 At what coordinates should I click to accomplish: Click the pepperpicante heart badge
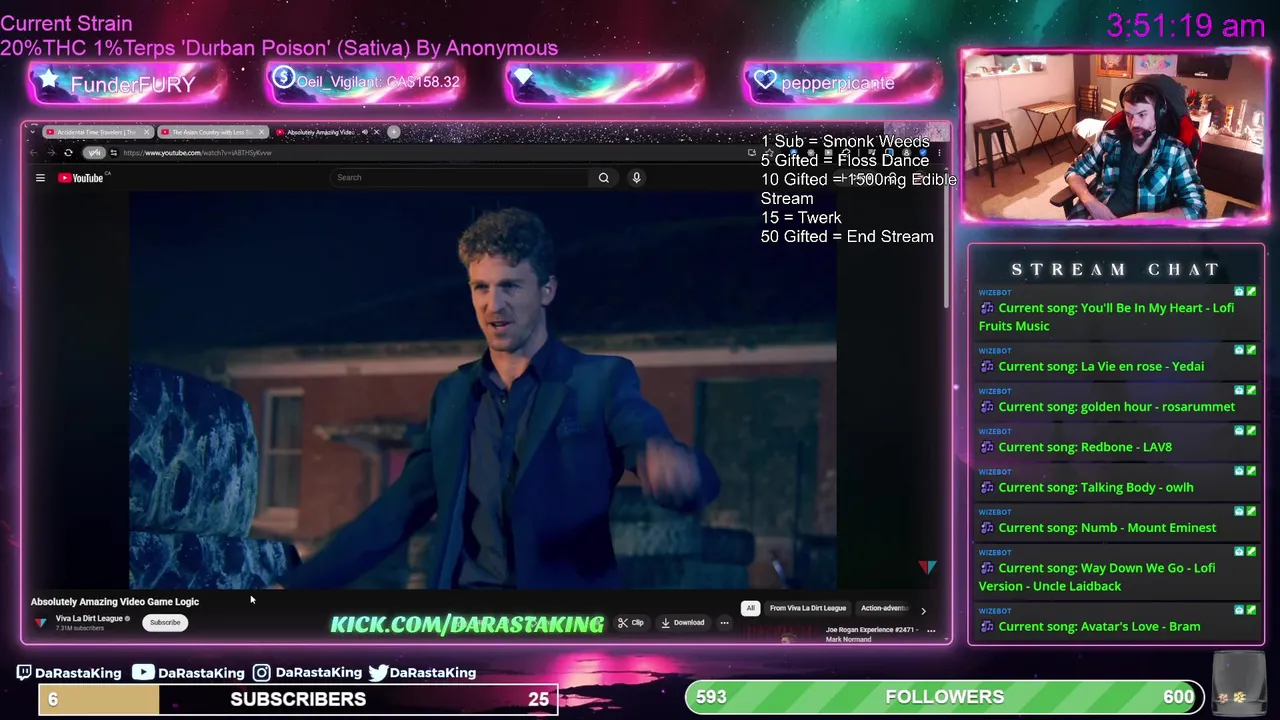coord(842,83)
